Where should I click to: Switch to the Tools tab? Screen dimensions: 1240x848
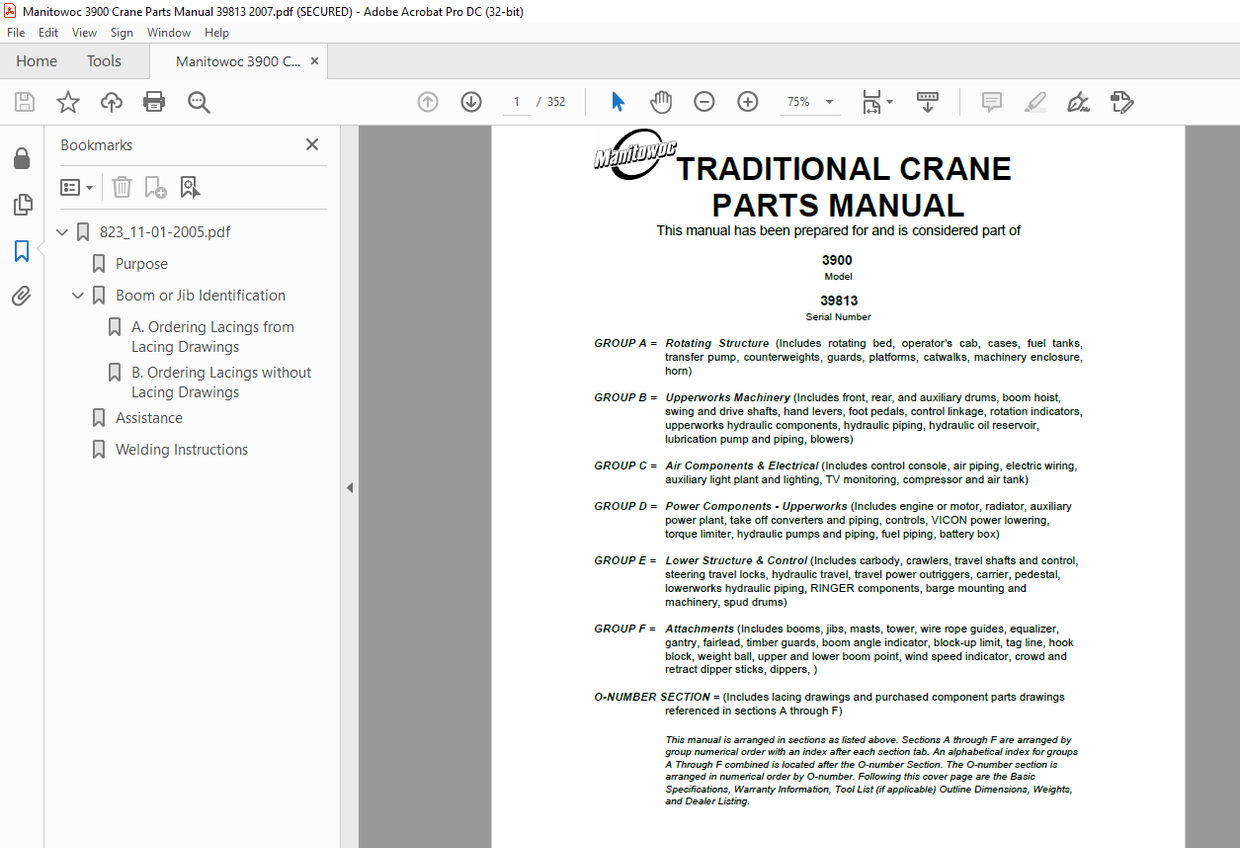104,61
